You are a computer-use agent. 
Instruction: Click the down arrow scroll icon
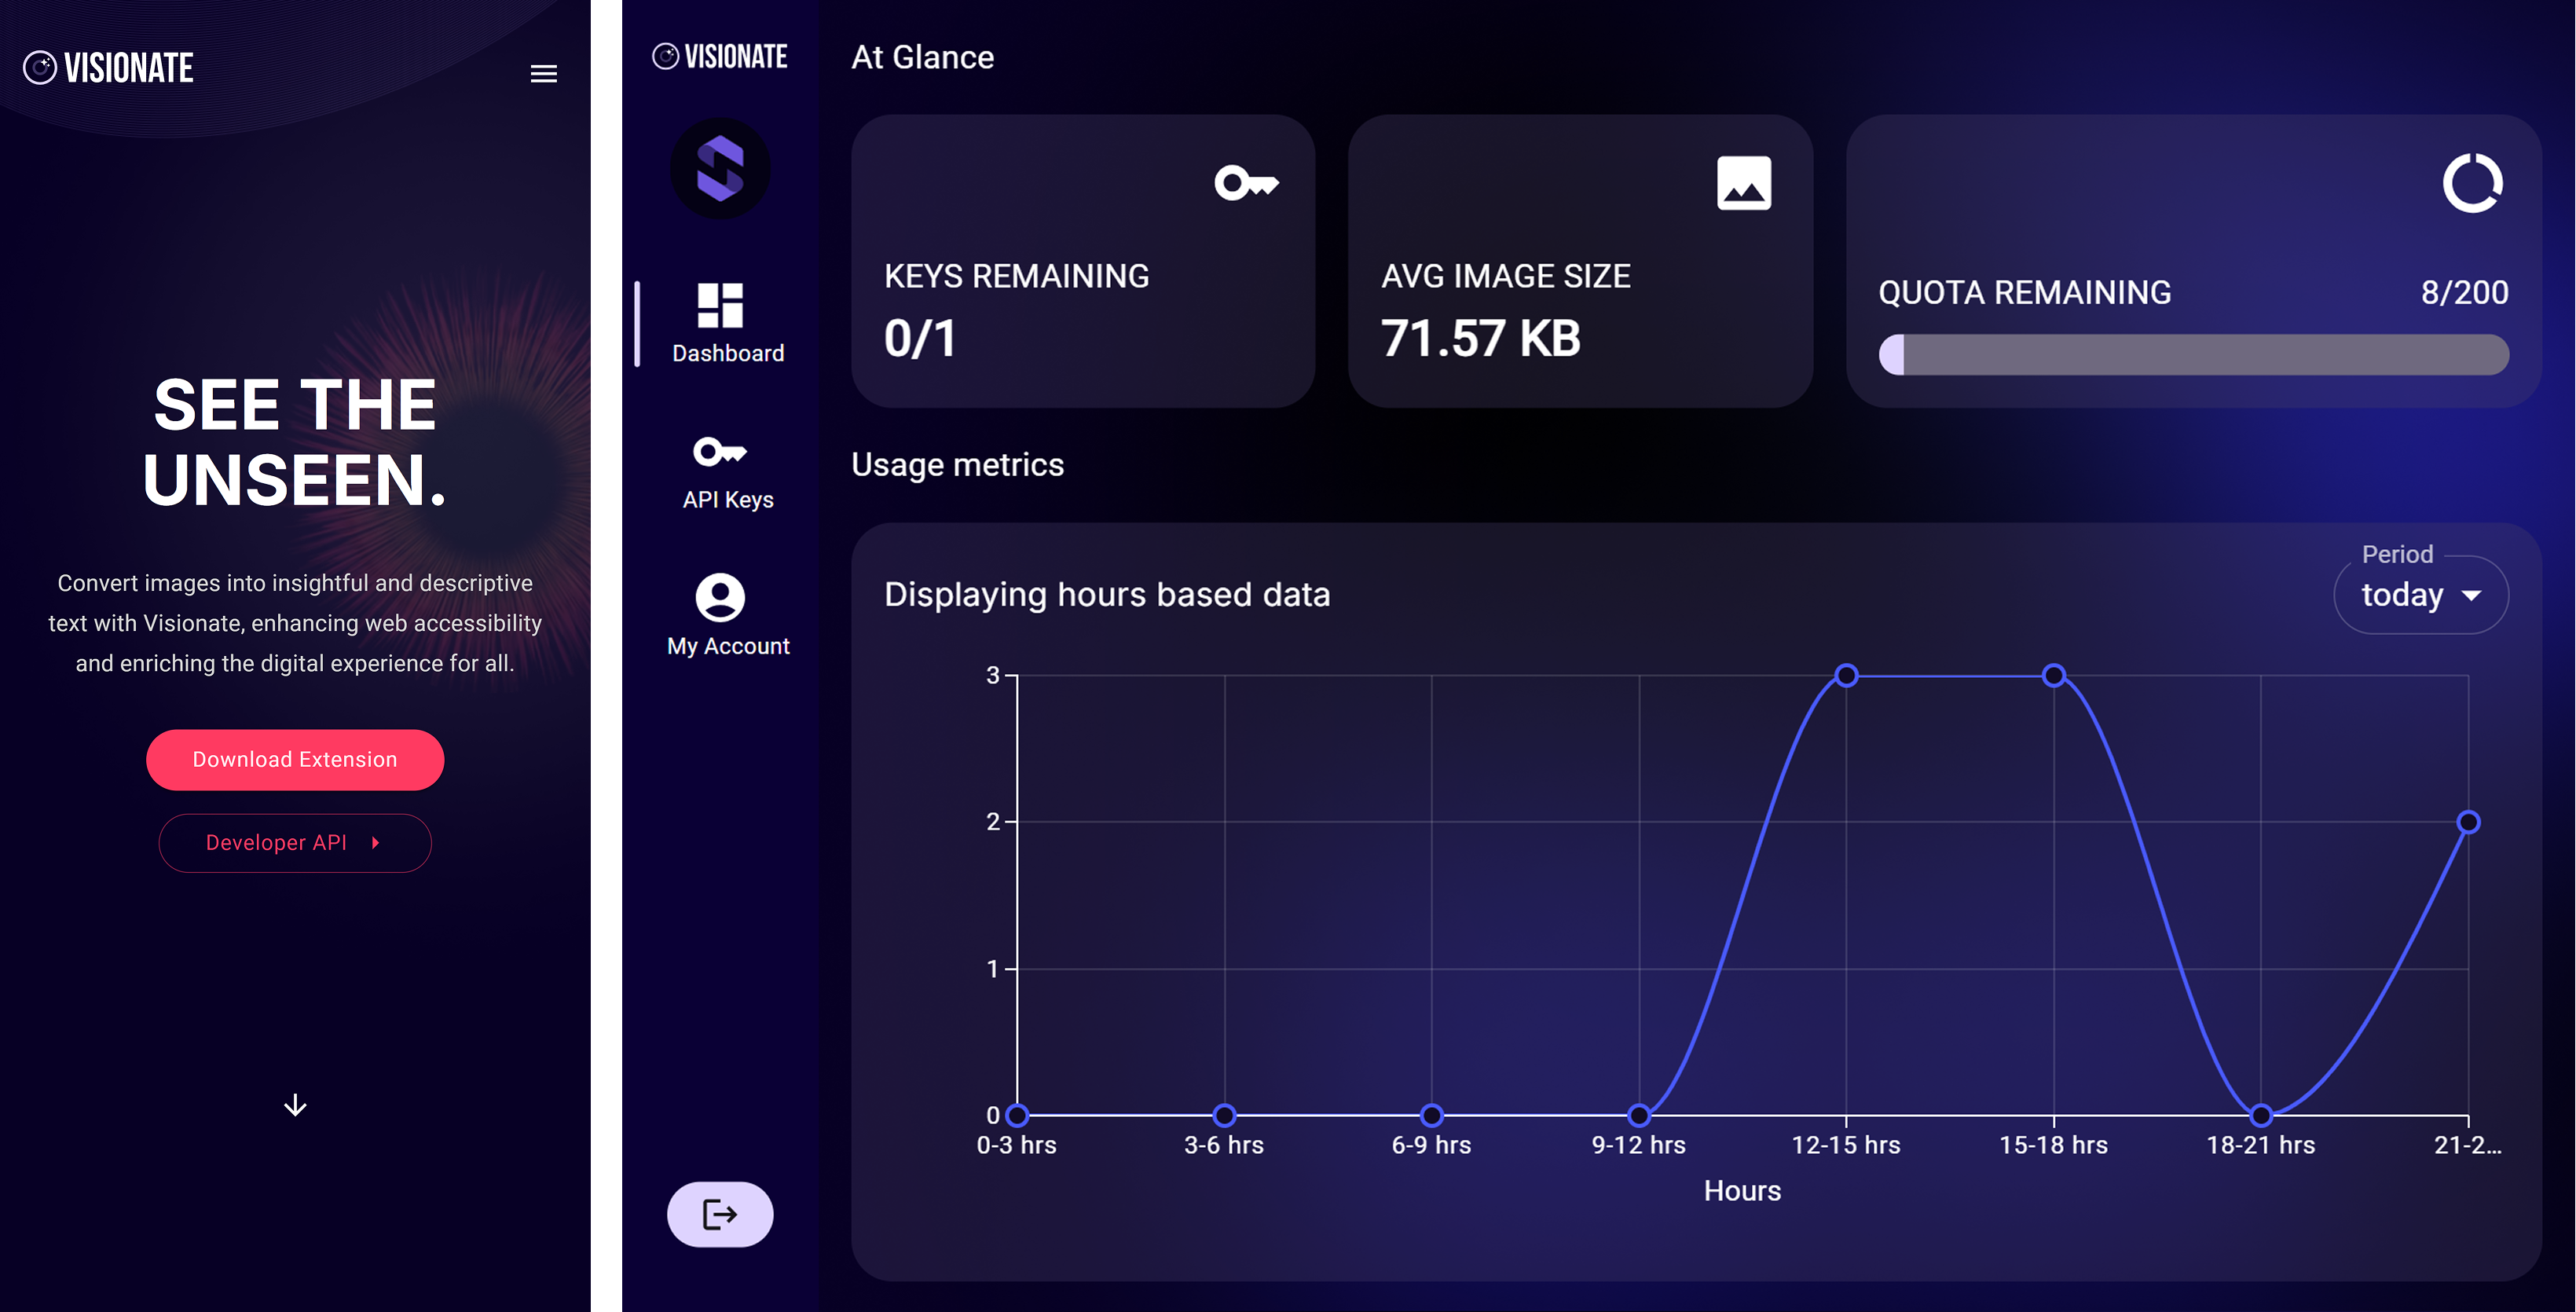[295, 1104]
